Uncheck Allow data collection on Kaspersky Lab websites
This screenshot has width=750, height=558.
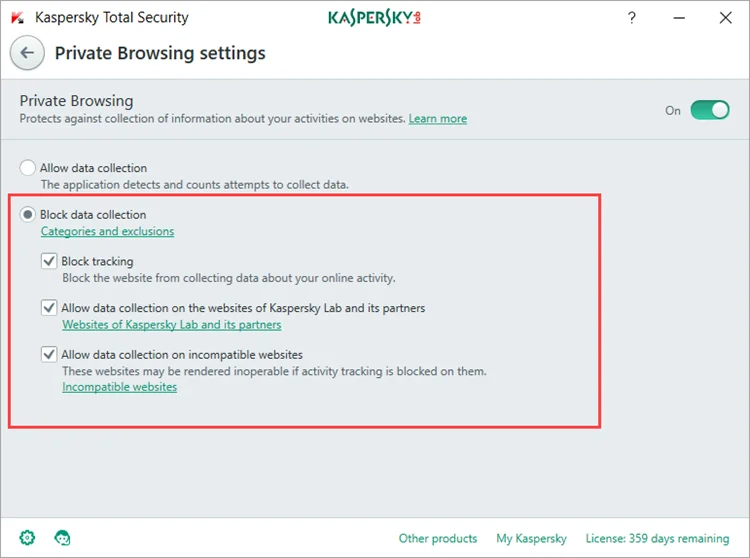click(x=49, y=307)
